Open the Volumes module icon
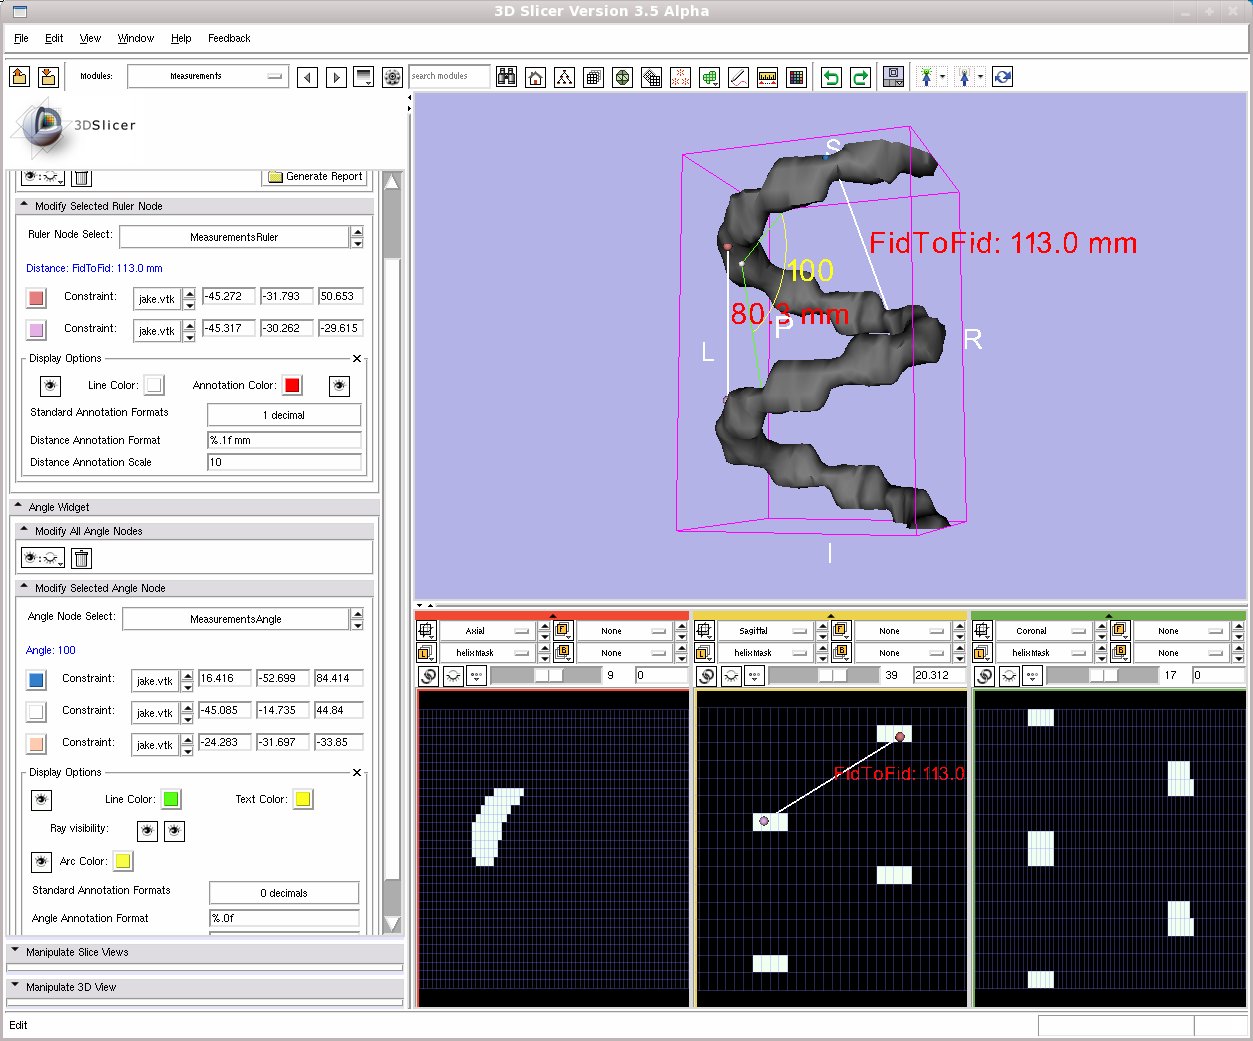Viewport: 1253px width, 1041px height. (x=593, y=77)
